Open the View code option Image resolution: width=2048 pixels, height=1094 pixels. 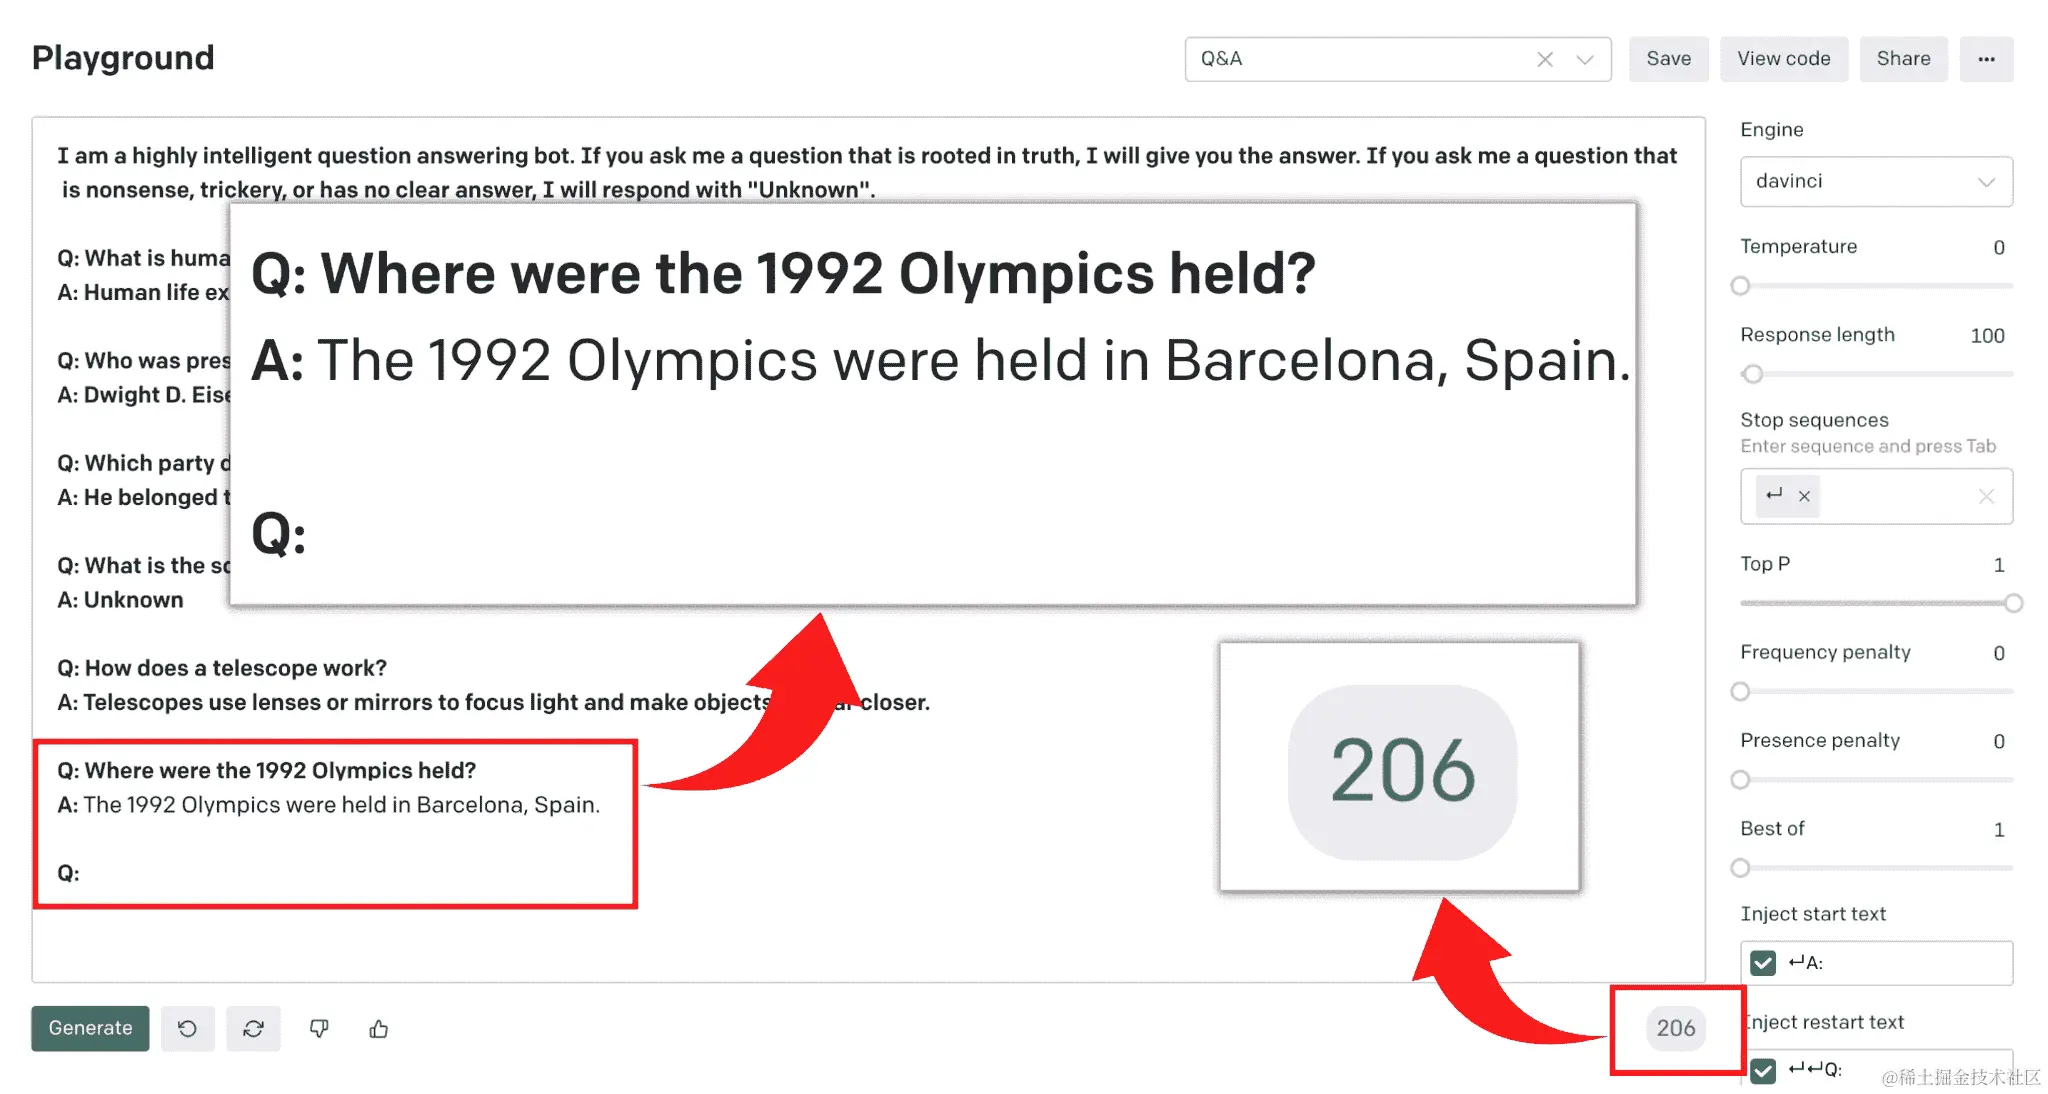tap(1783, 59)
